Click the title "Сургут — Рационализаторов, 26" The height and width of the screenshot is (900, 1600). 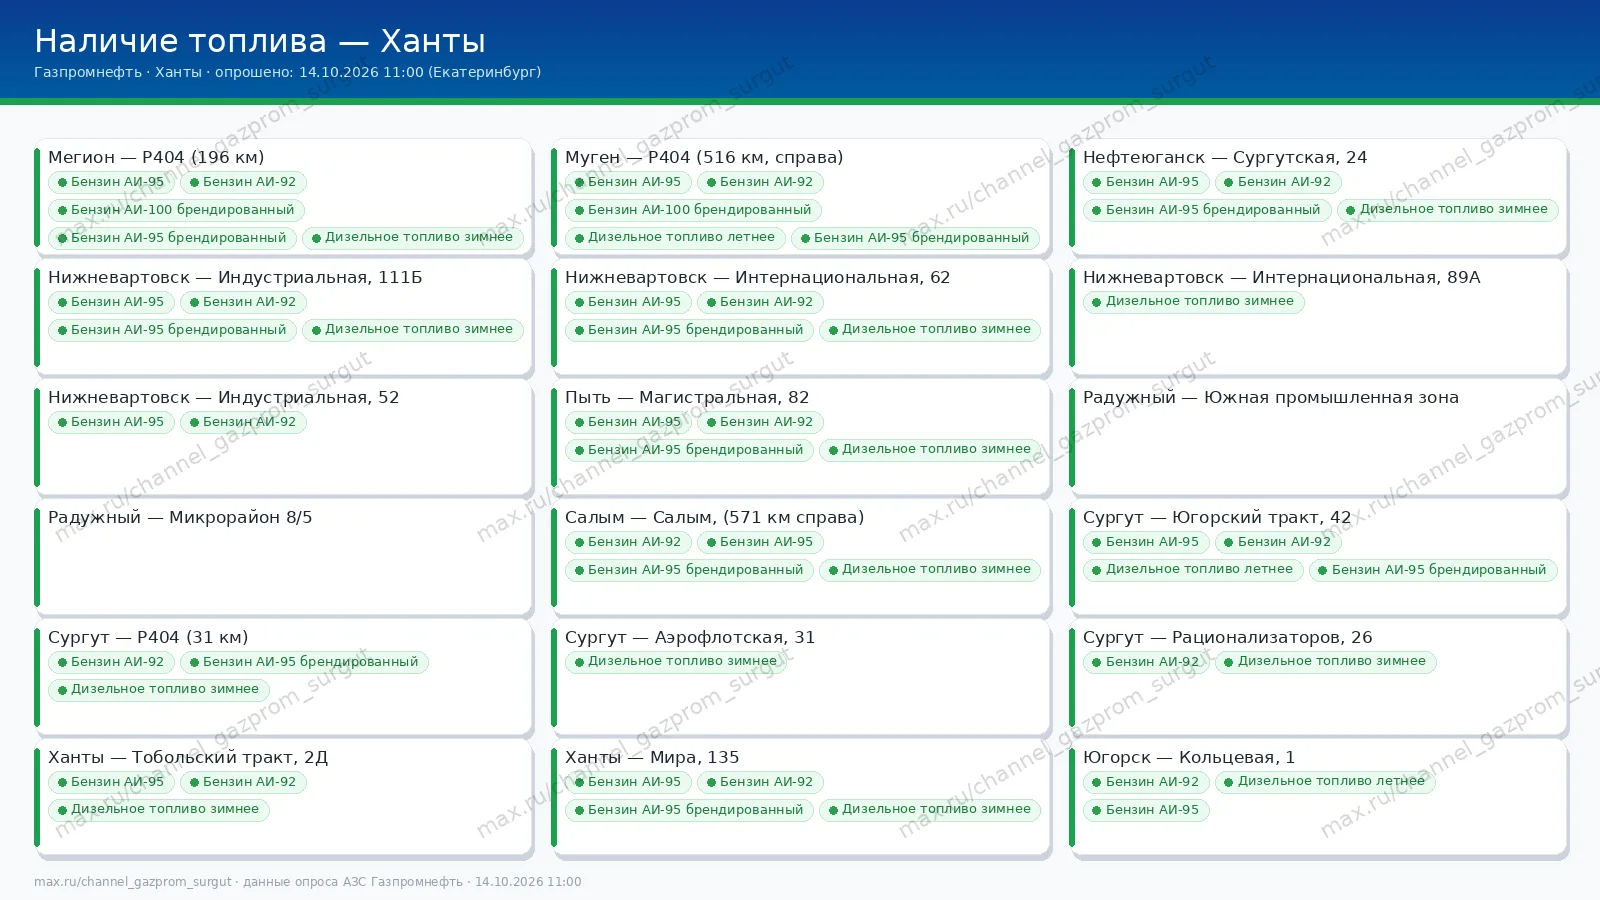[x=1228, y=637]
